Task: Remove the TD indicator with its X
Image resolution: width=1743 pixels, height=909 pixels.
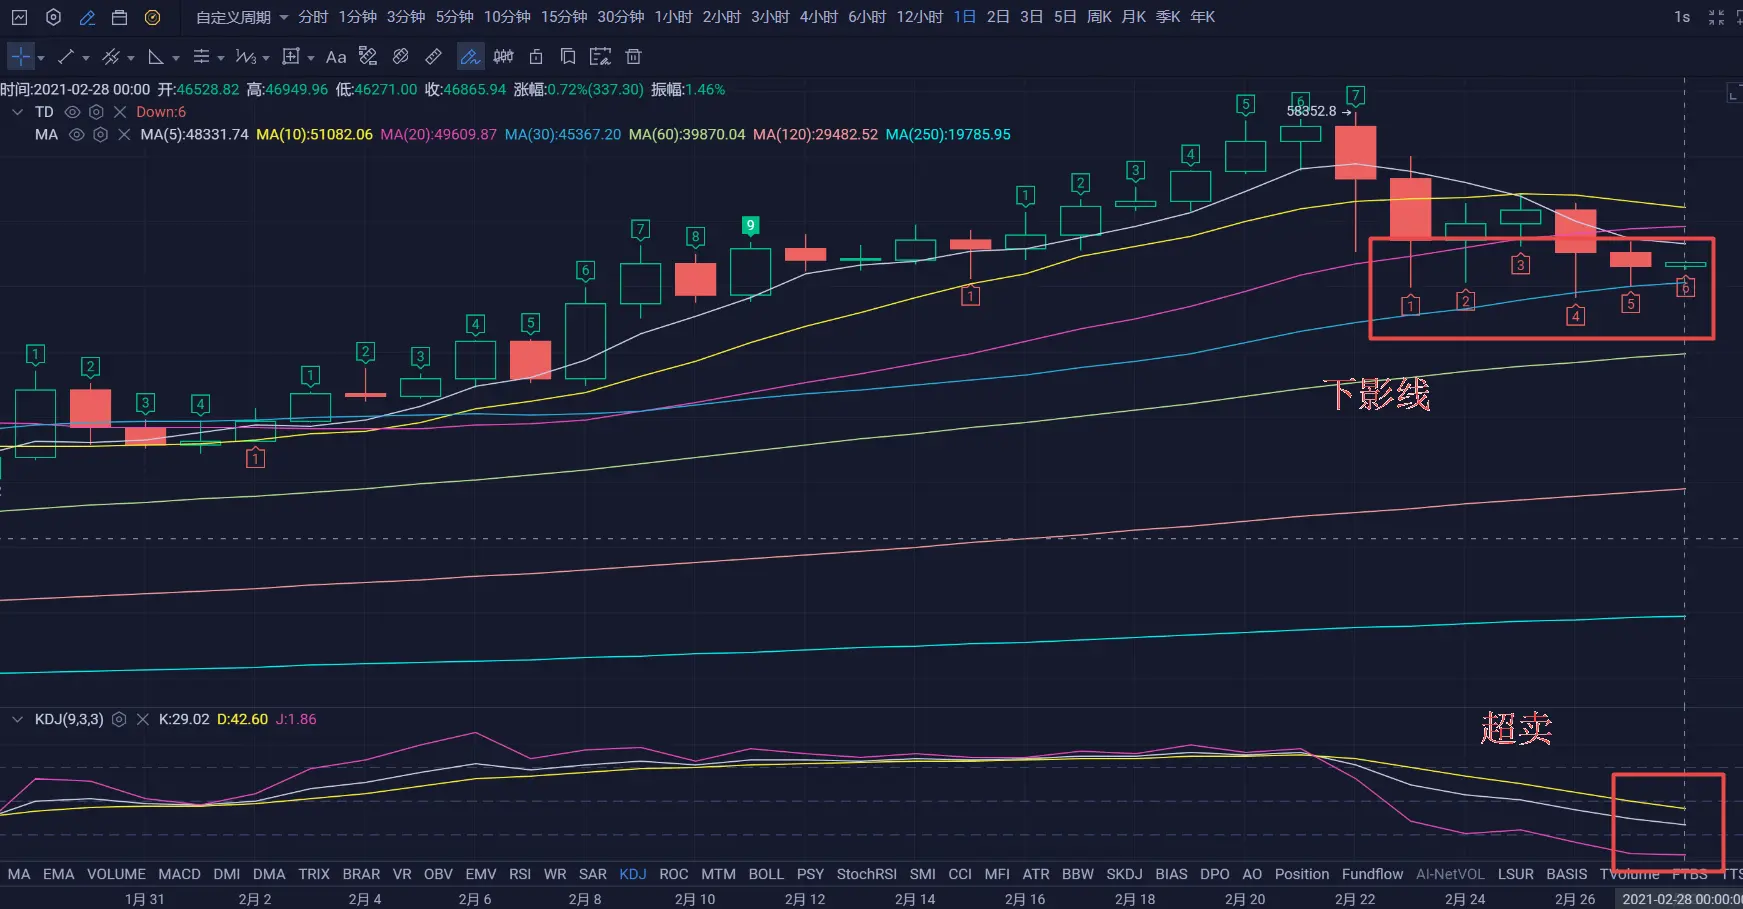Action: click(x=120, y=112)
